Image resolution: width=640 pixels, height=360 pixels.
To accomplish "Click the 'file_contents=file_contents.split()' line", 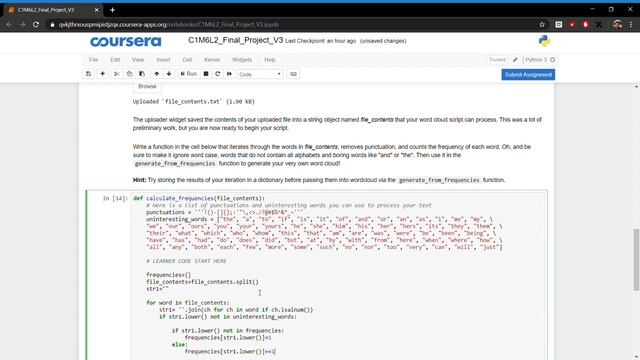I will coord(202,282).
